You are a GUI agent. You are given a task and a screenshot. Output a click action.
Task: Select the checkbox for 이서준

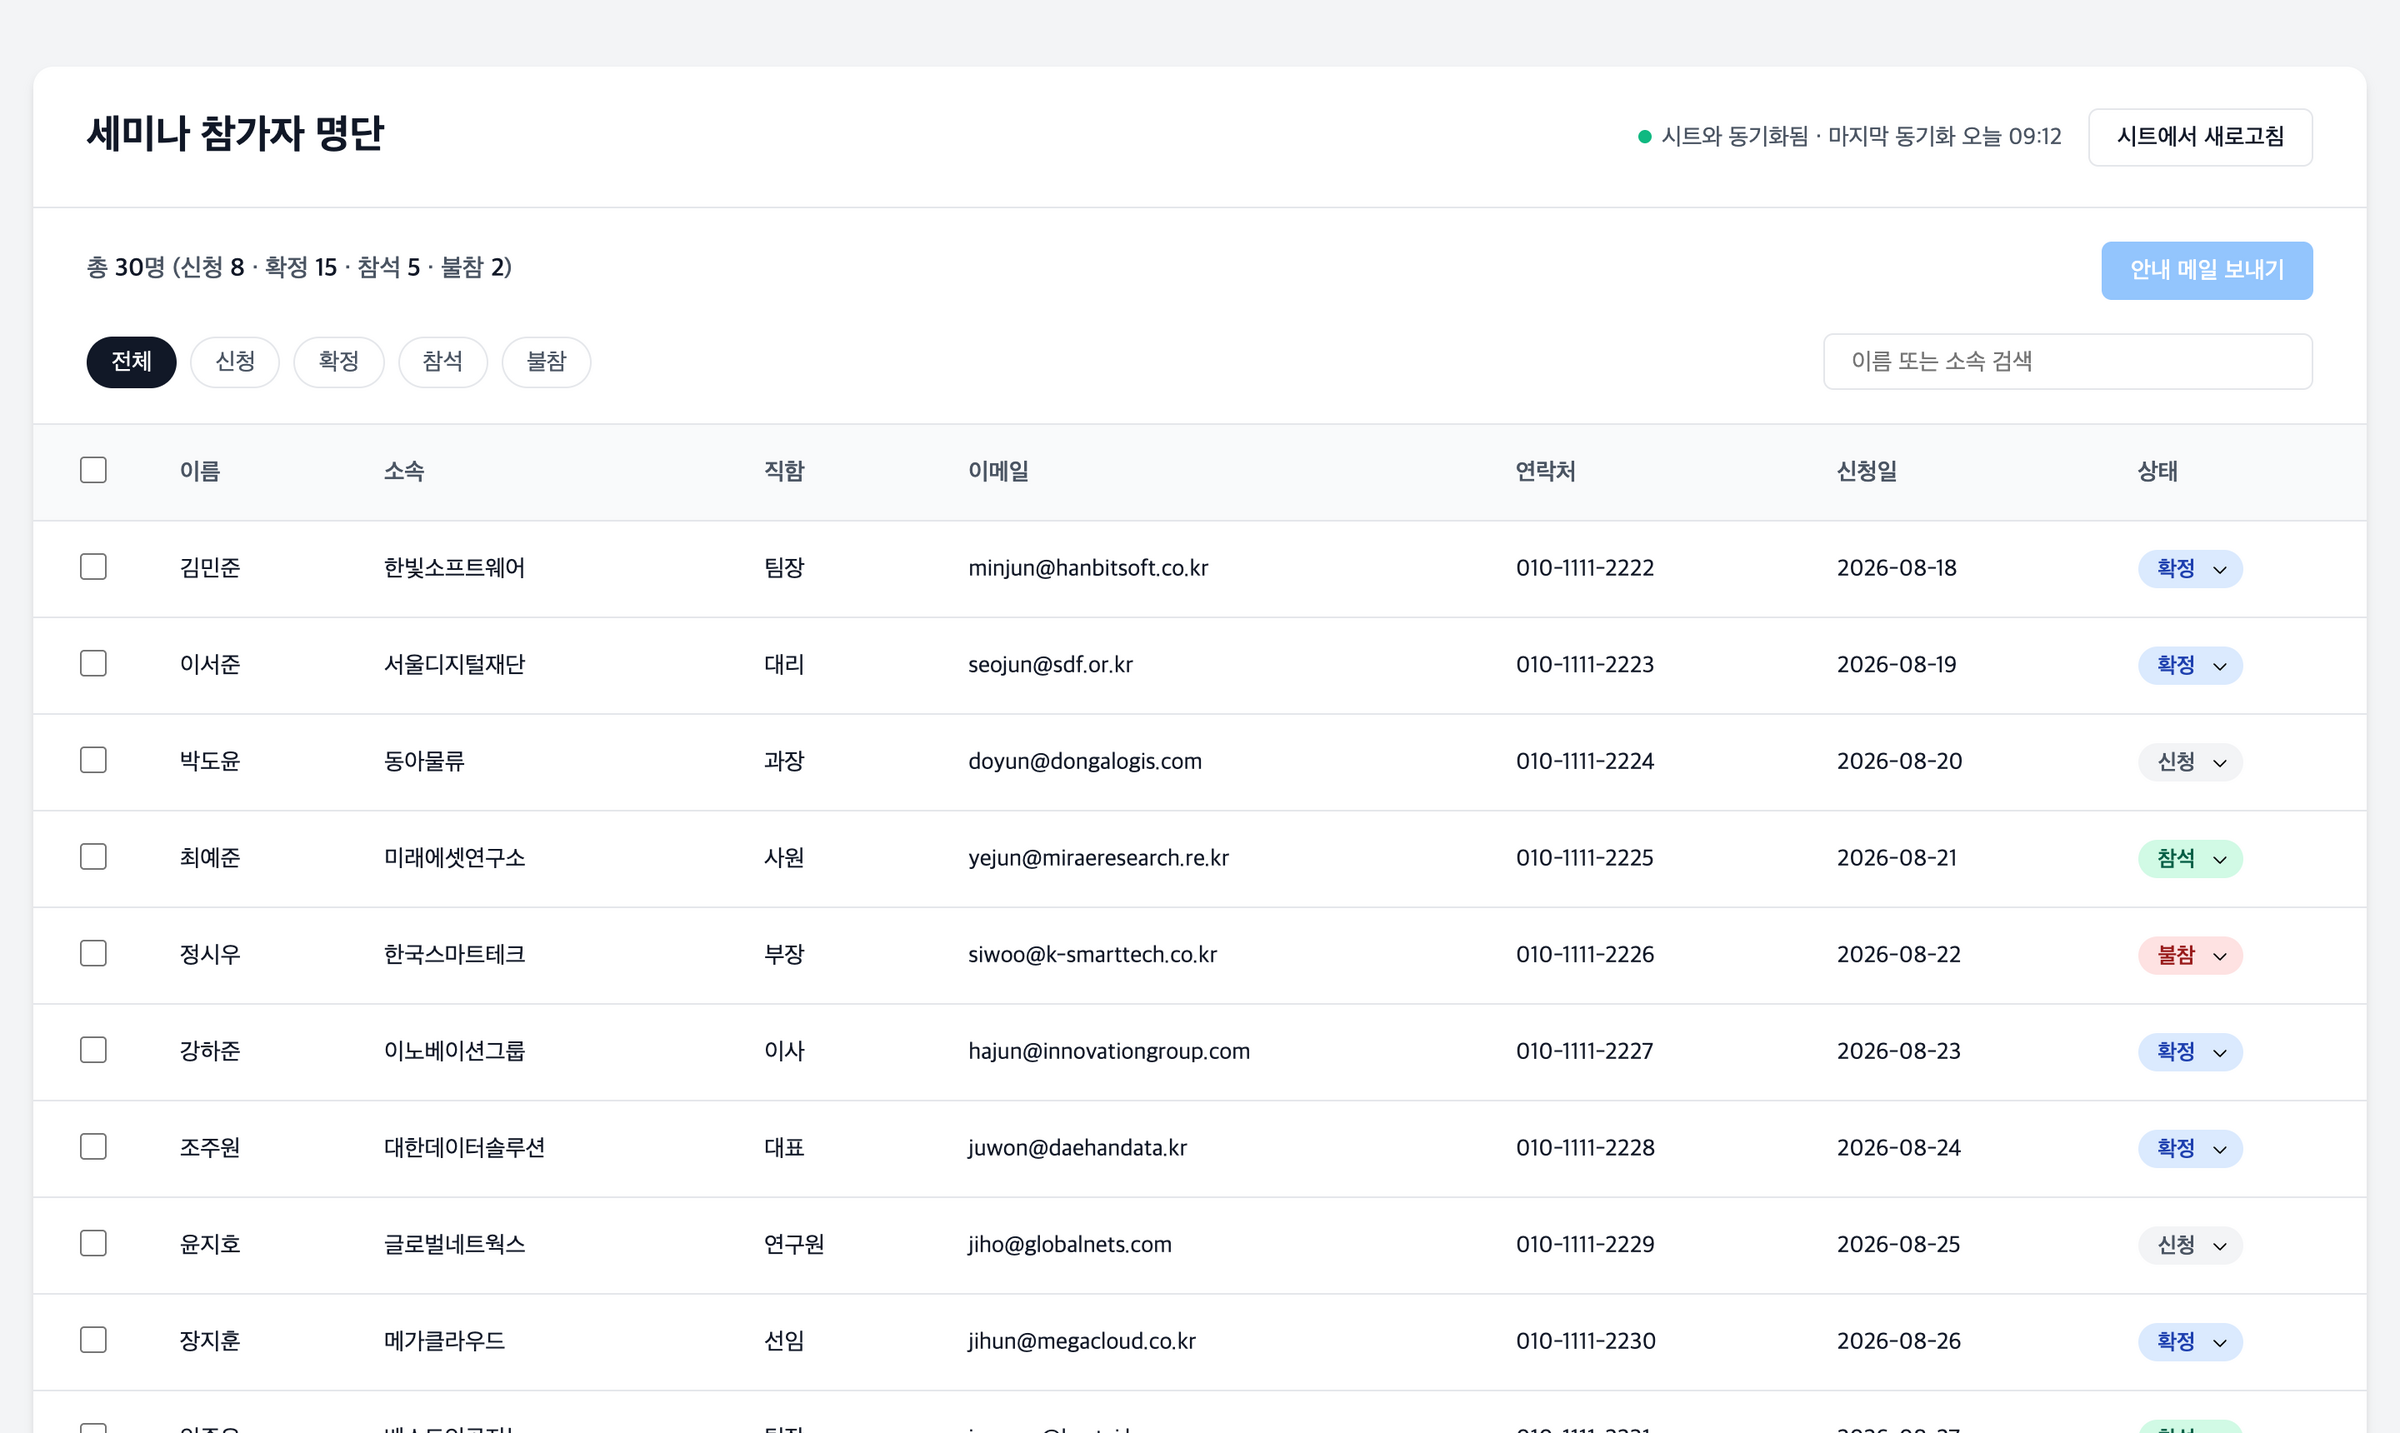(x=93, y=664)
